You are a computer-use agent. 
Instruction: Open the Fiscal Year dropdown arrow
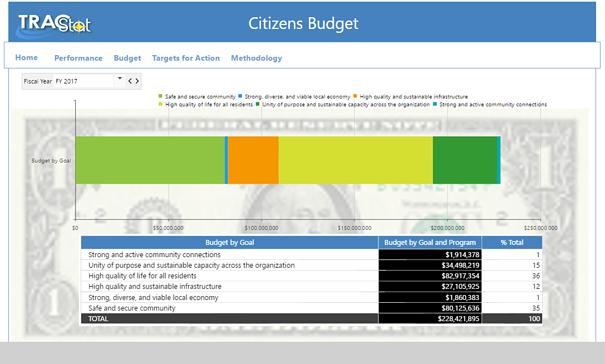[120, 79]
